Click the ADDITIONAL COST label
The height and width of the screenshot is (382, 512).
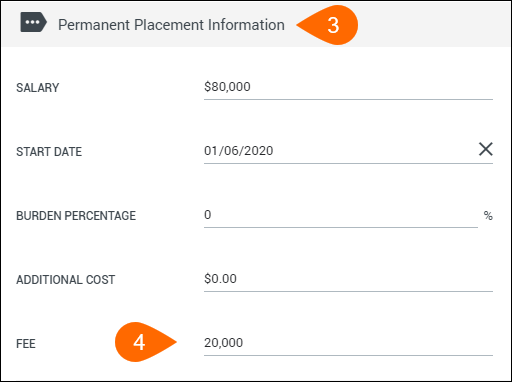point(66,280)
